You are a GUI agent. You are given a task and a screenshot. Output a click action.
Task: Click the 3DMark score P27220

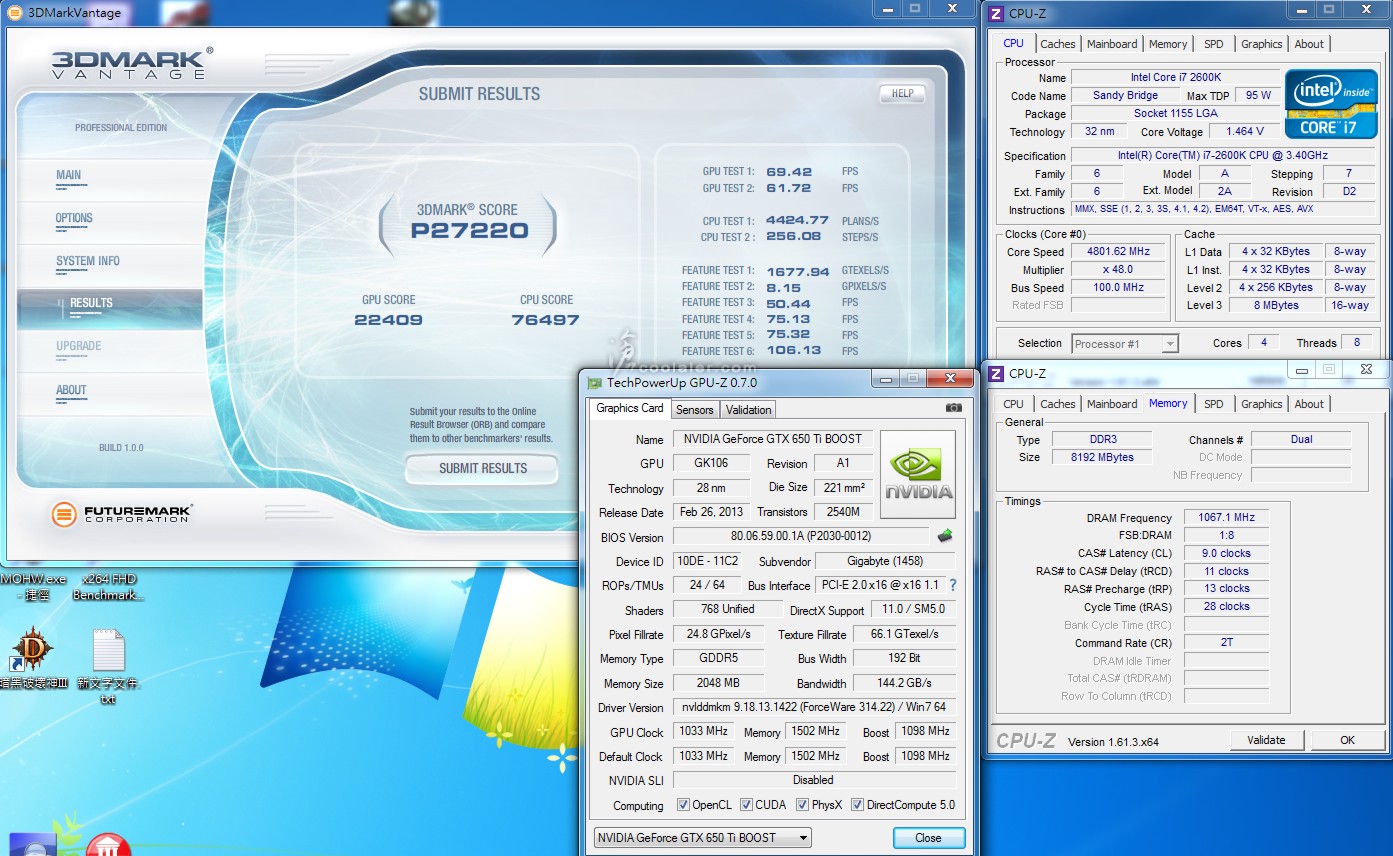click(469, 231)
